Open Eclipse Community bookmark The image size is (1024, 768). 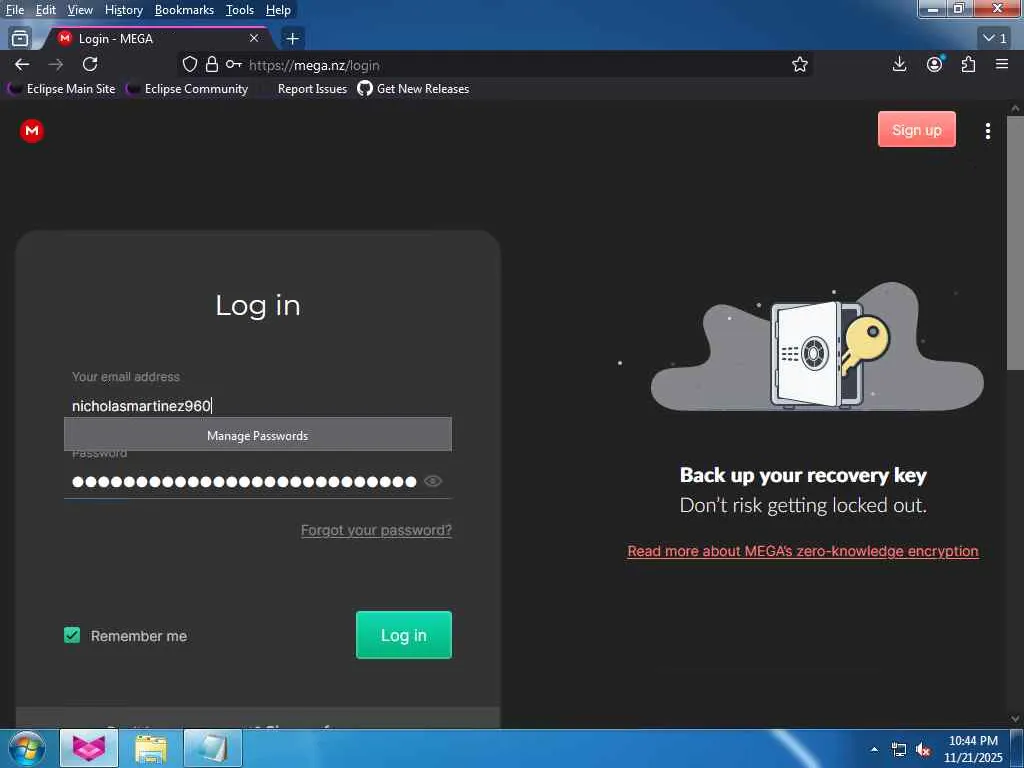tap(188, 89)
